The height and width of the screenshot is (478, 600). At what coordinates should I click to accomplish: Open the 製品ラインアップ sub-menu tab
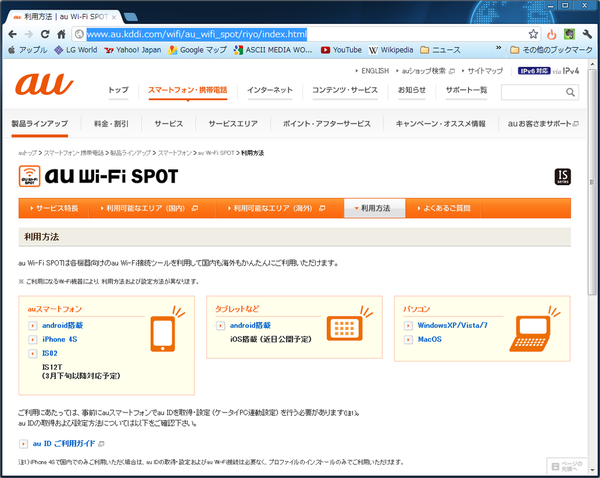click(40, 124)
